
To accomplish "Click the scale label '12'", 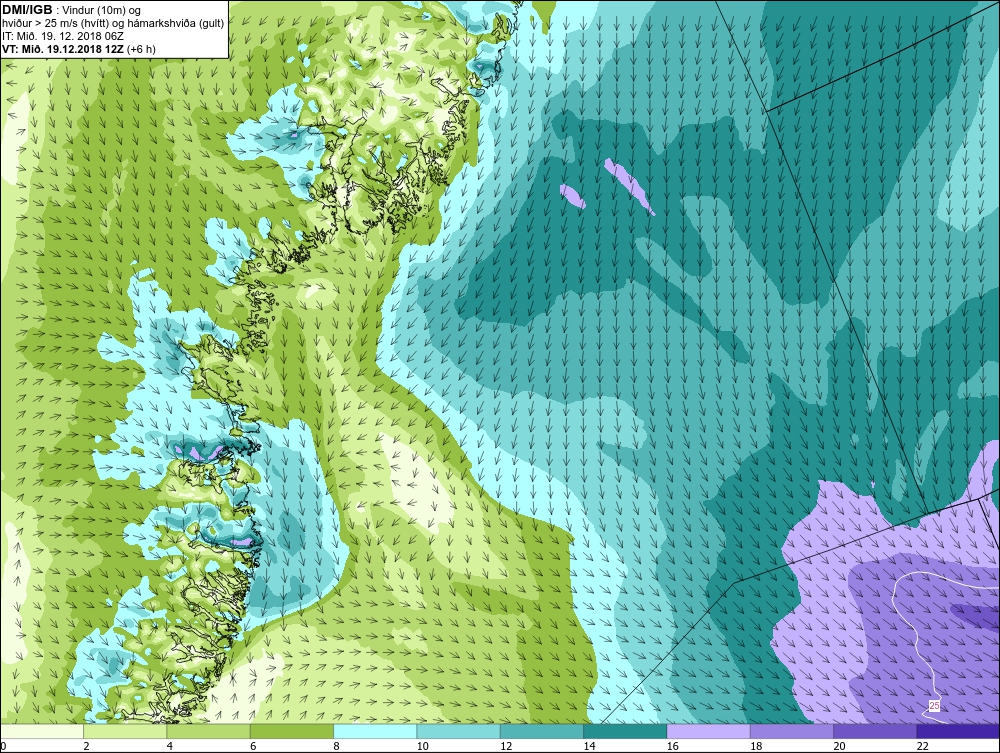I will tap(506, 747).
